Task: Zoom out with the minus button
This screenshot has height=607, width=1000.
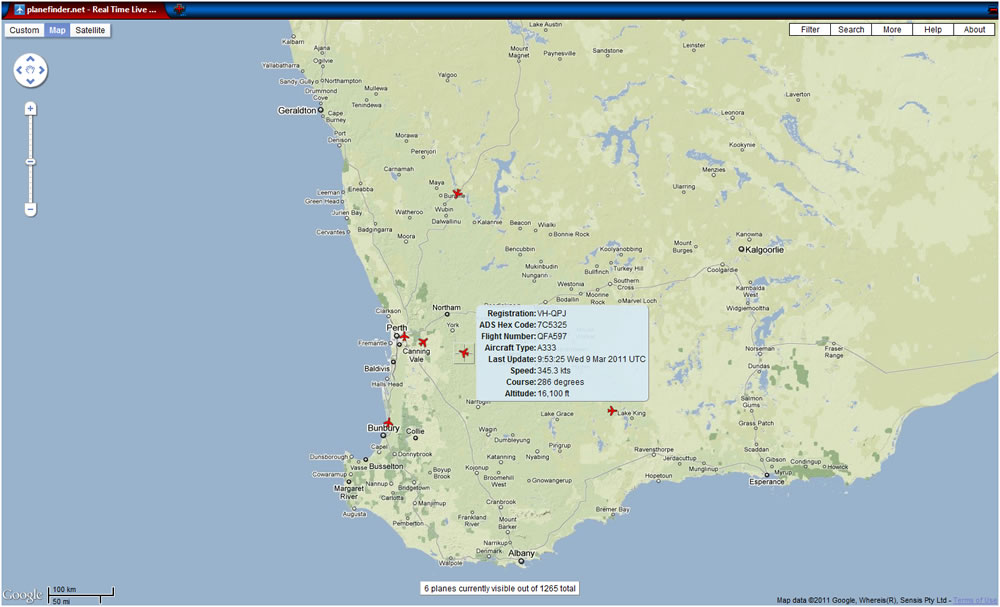Action: (30, 209)
